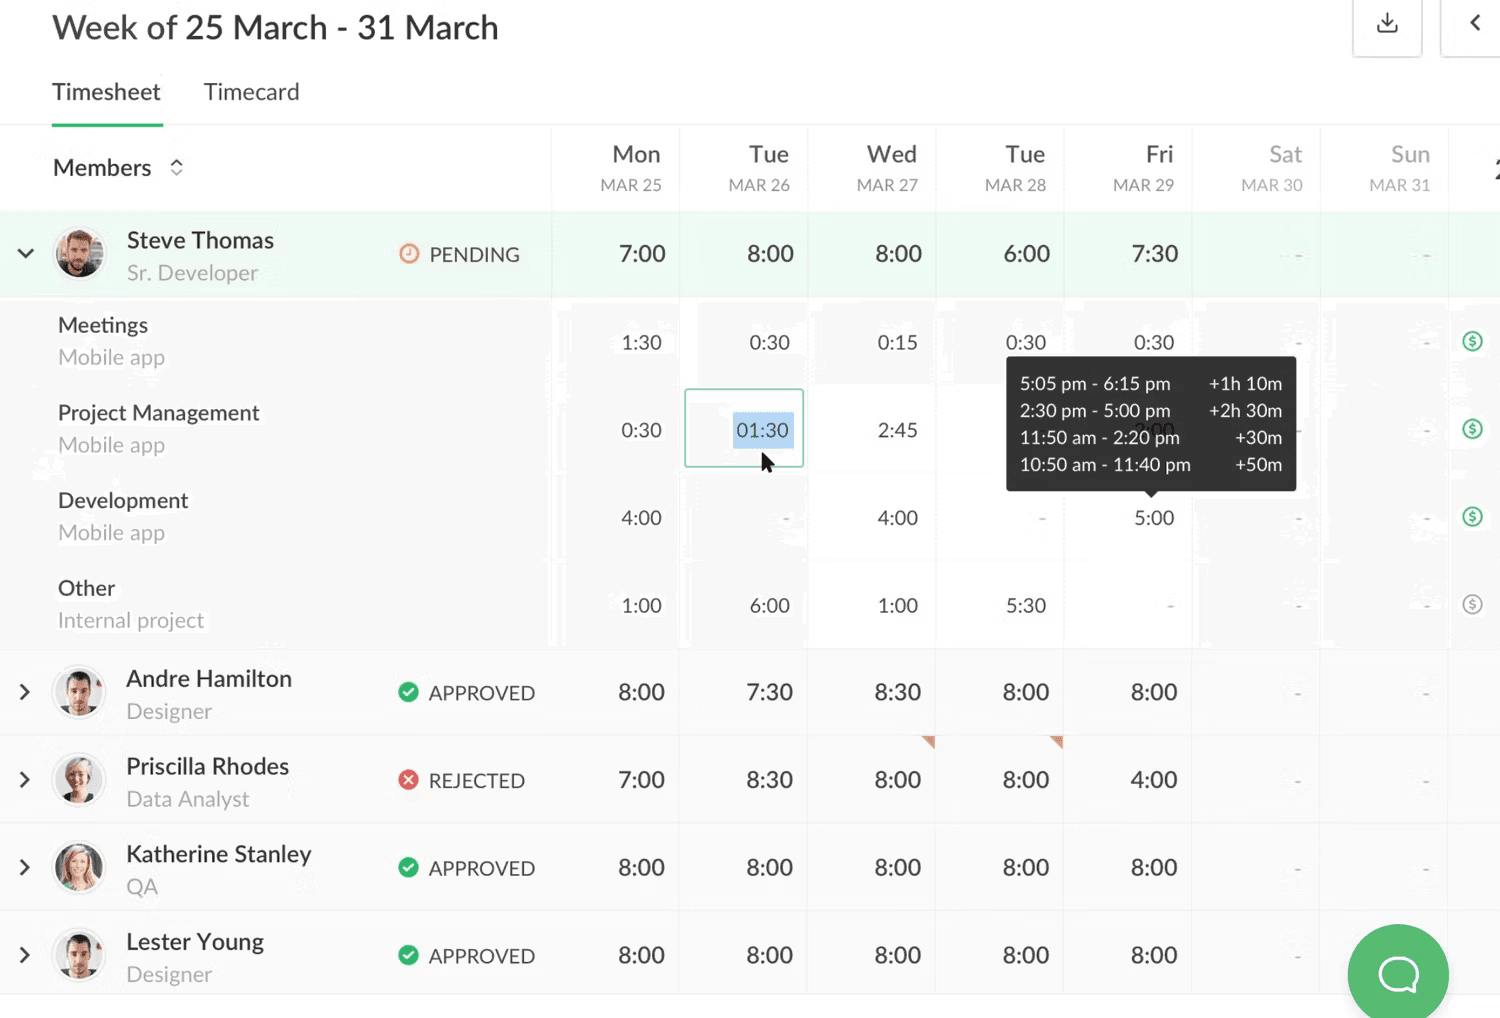1500x1018 pixels.
Task: Click the Other task label
Action: pos(86,588)
